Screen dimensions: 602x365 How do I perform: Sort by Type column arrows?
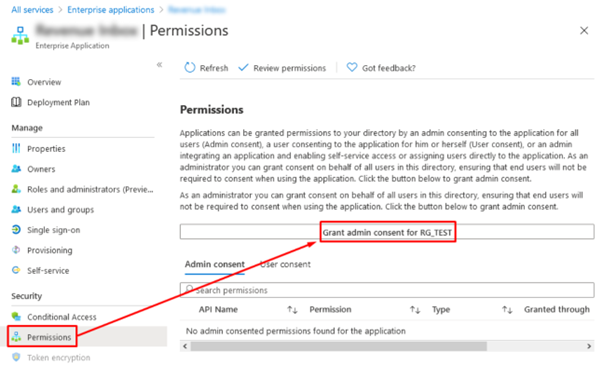tap(507, 310)
